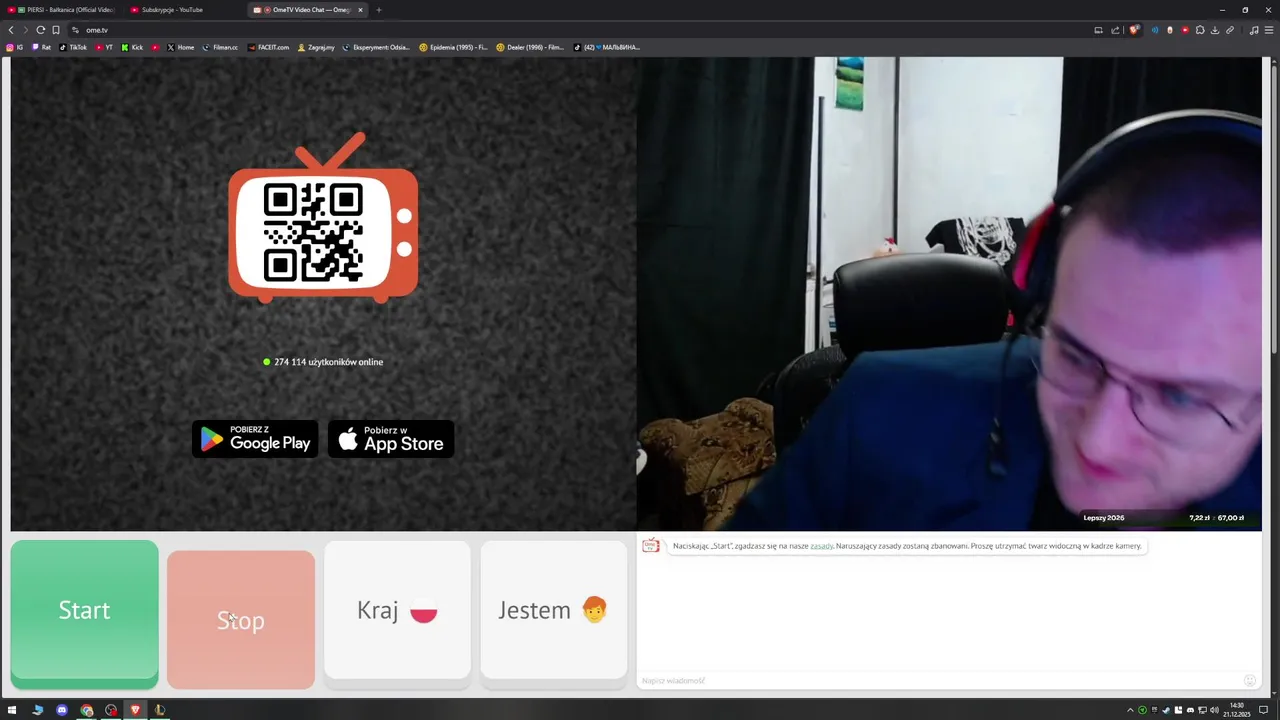Open the Google Play download badge
Screen dimensions: 1280x720
255,439
